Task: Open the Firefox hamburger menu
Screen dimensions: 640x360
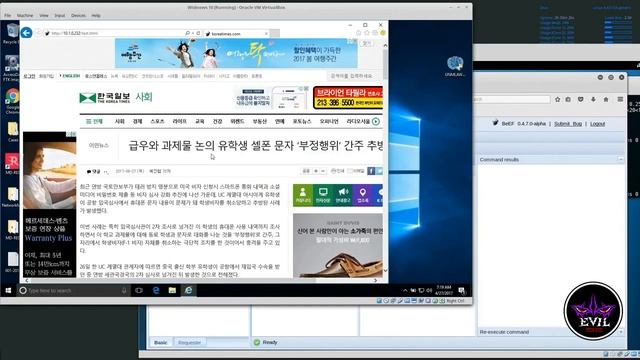Action: 620,99
